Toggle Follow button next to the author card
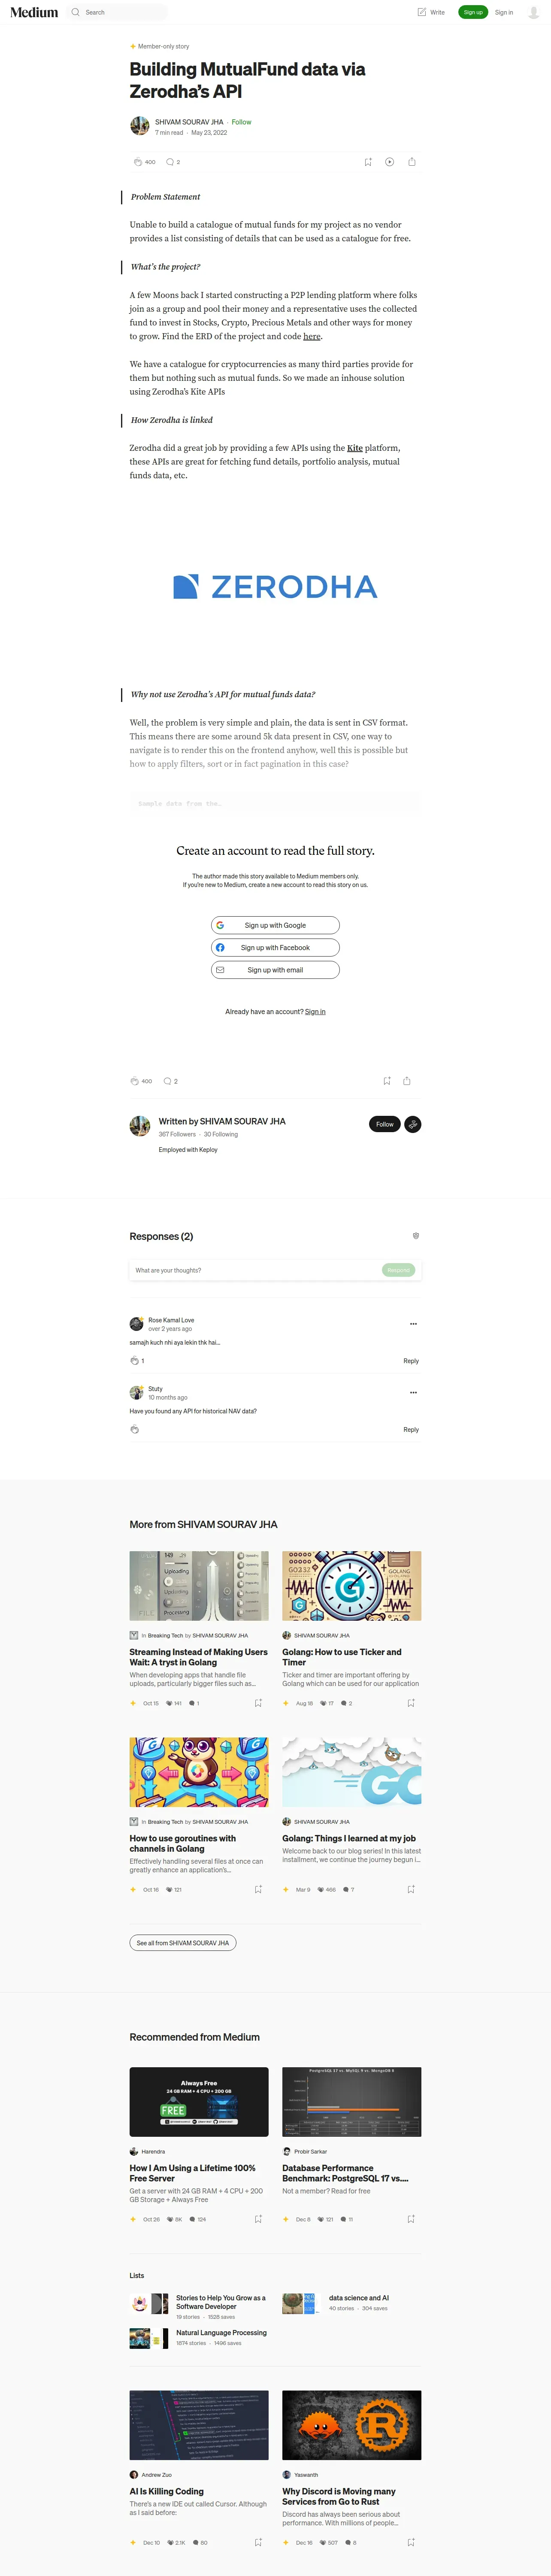The image size is (551, 2576). (x=385, y=1124)
